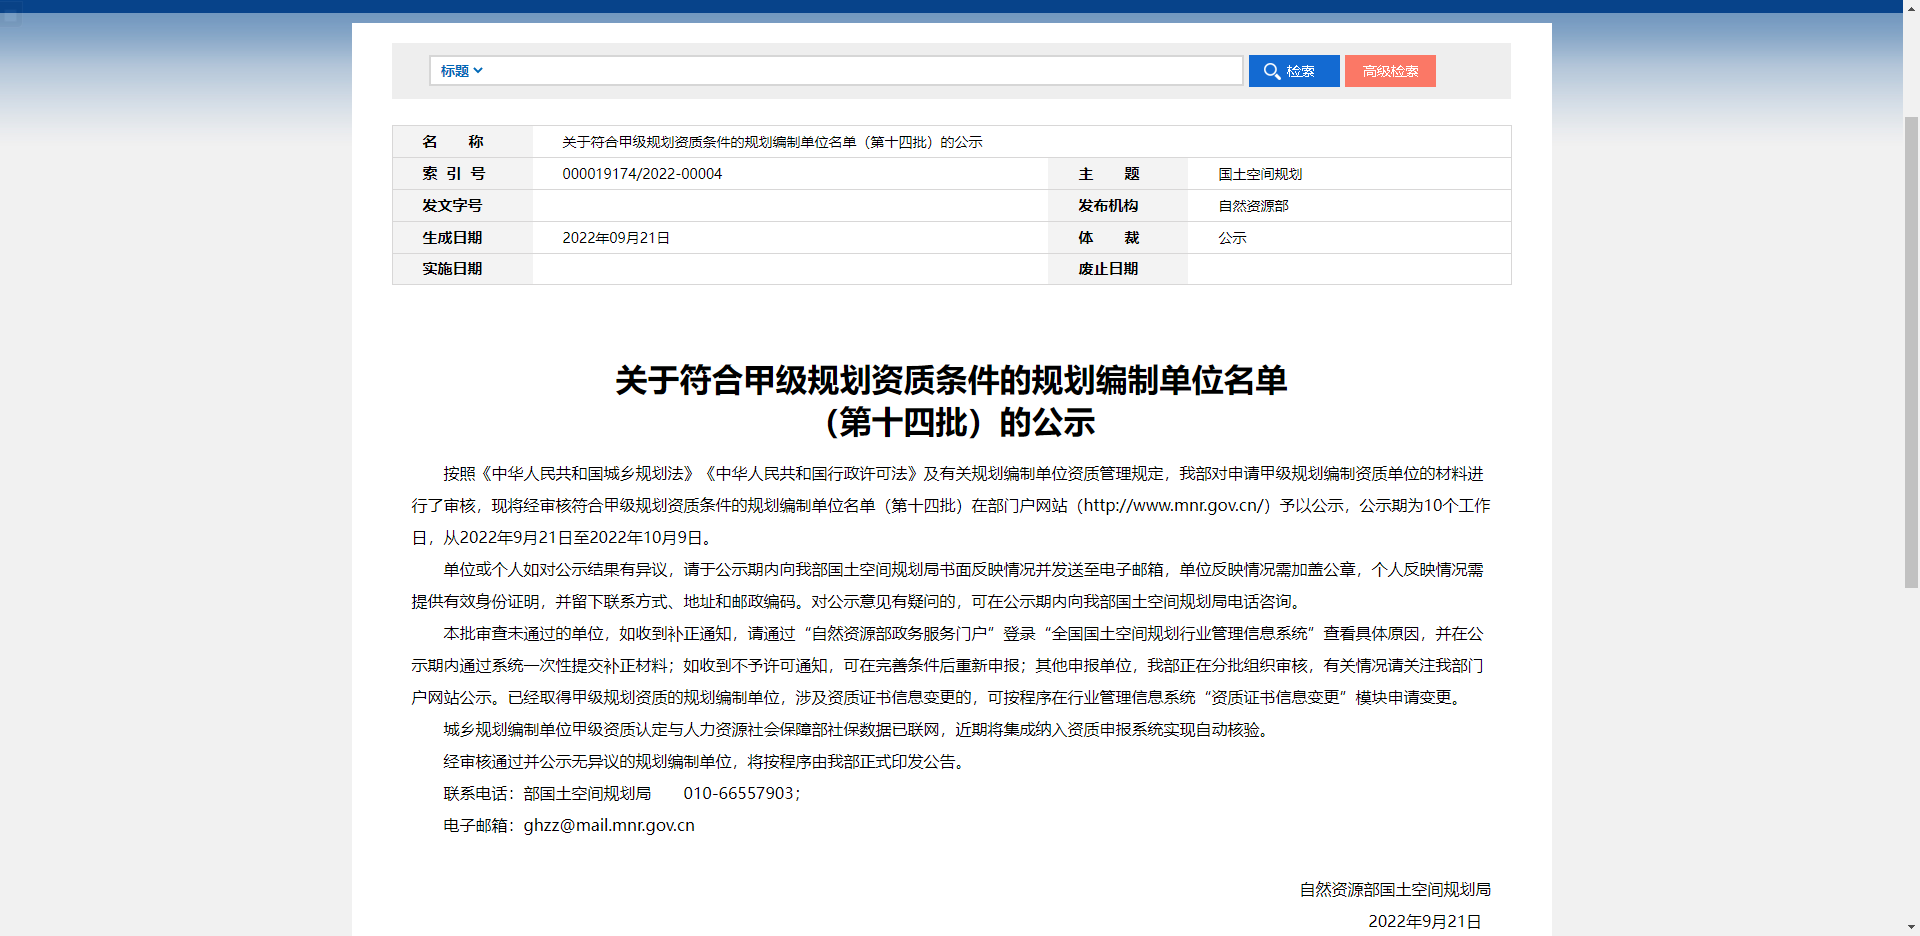Screen dimensions: 1920x936
Task: Click the magnifying glass icon on 检索 button
Action: 1272,71
